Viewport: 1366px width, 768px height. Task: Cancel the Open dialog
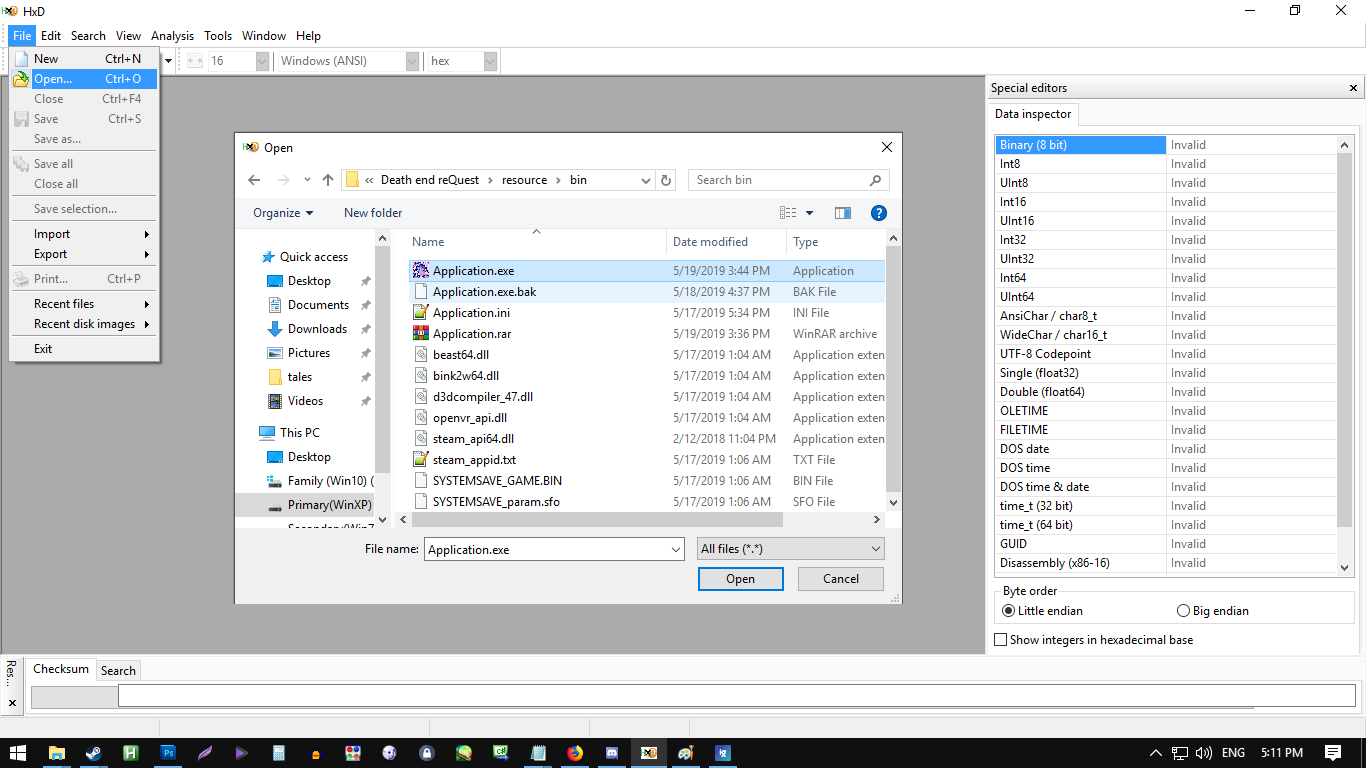tap(841, 579)
